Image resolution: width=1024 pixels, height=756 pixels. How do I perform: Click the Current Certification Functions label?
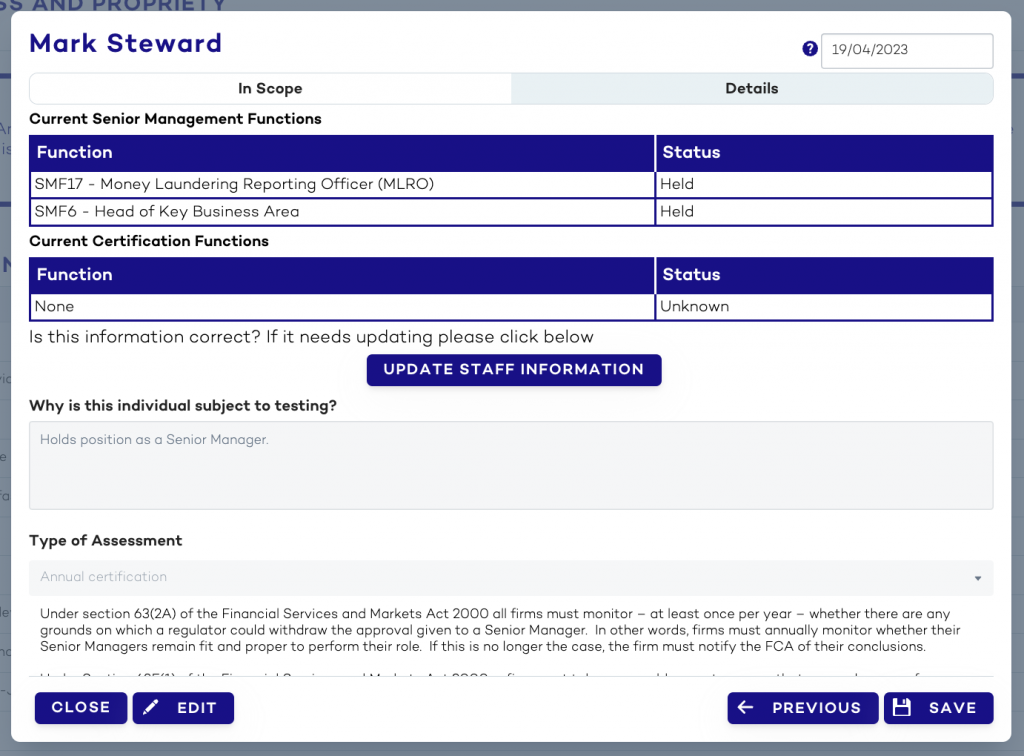click(149, 241)
